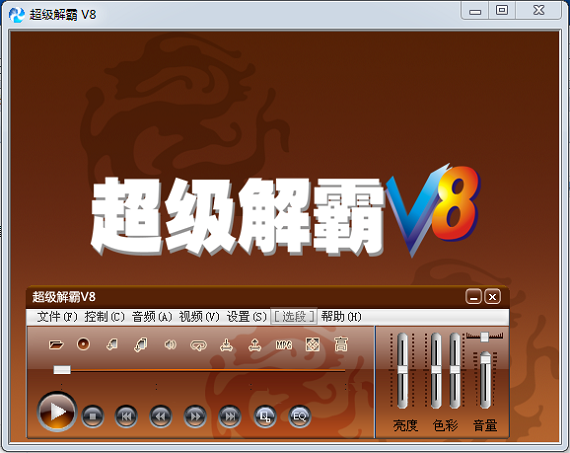Minimize the main 超级解霸 V8 window

(475, 10)
